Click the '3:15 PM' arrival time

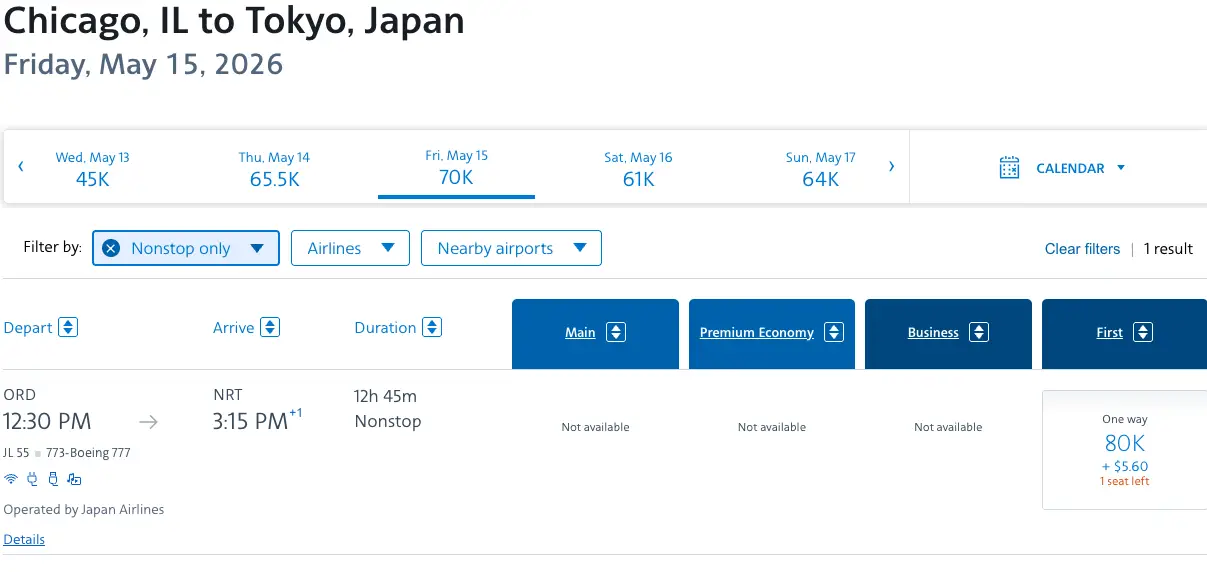pyautogui.click(x=250, y=422)
